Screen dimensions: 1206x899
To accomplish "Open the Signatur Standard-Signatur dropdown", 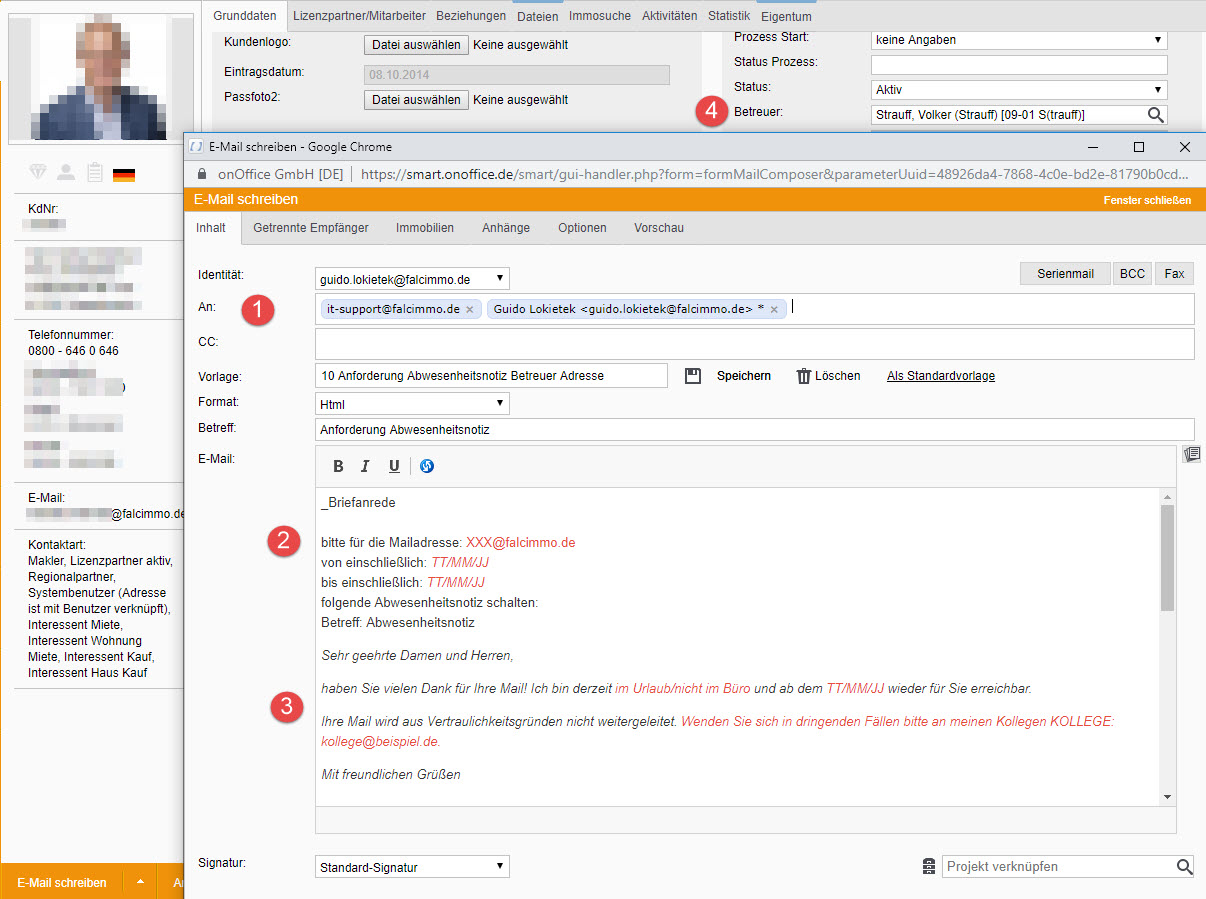I will click(x=412, y=867).
